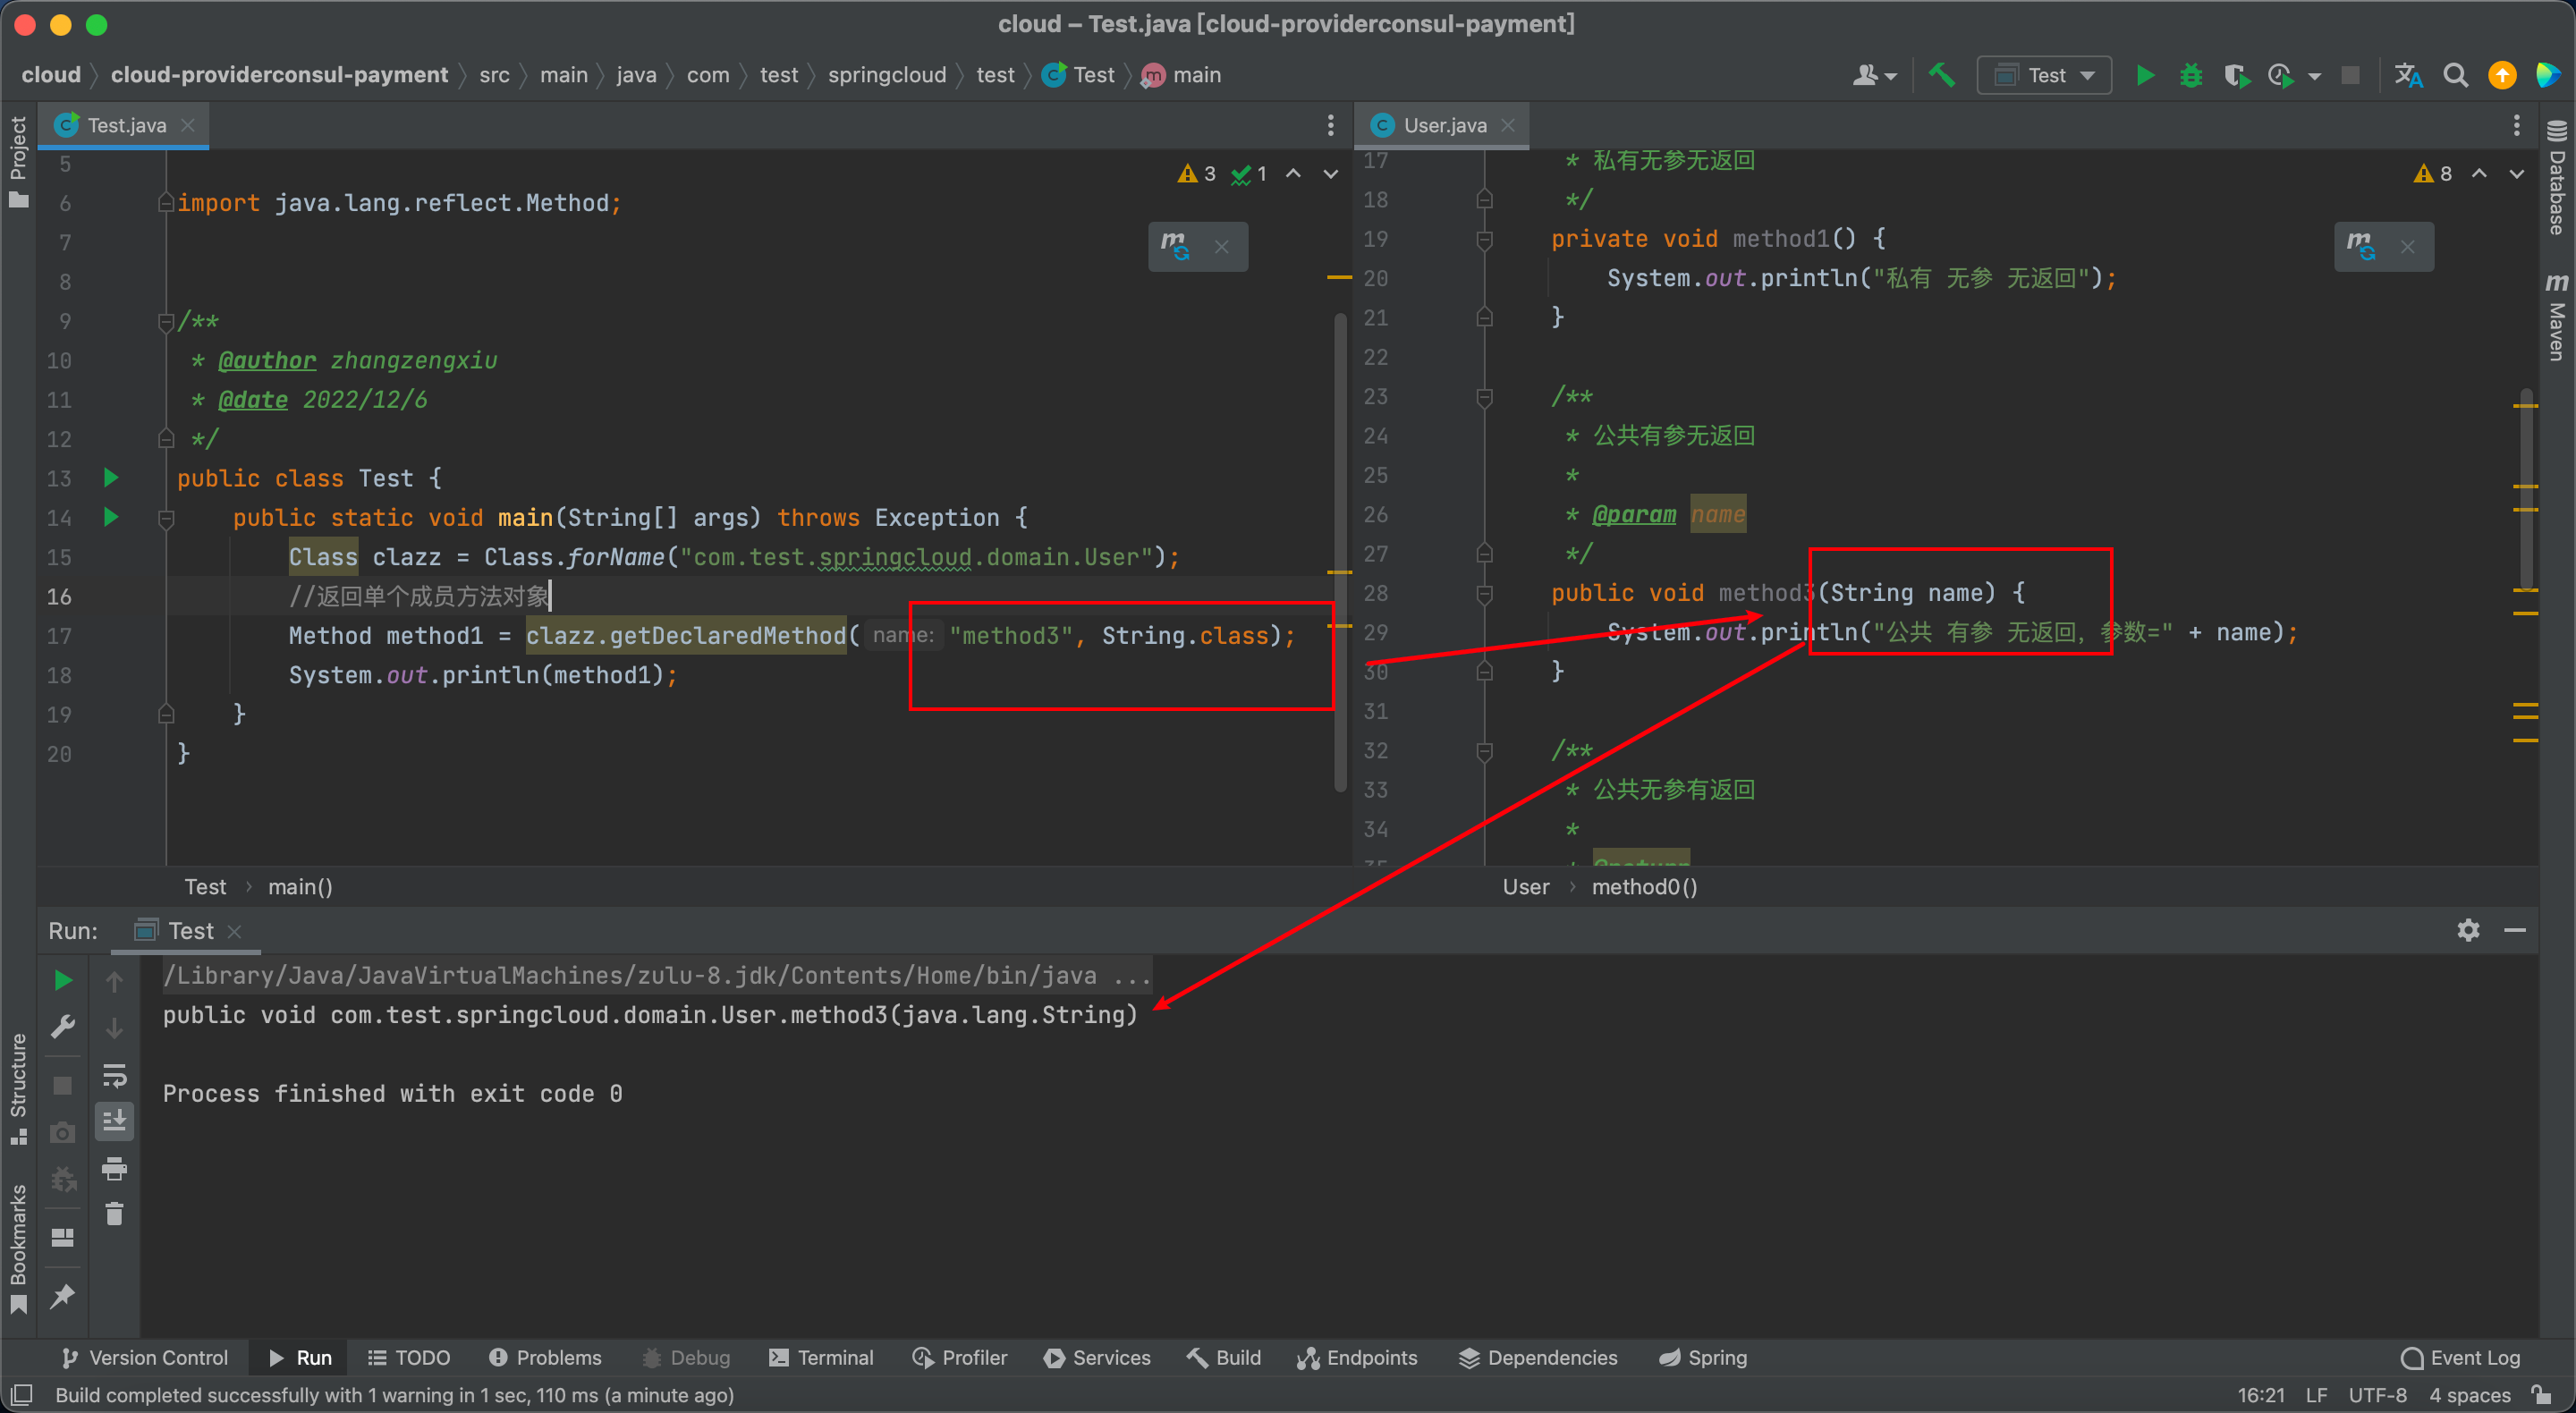The height and width of the screenshot is (1413, 2576).
Task: Run main method from gutter line 14
Action: (111, 517)
